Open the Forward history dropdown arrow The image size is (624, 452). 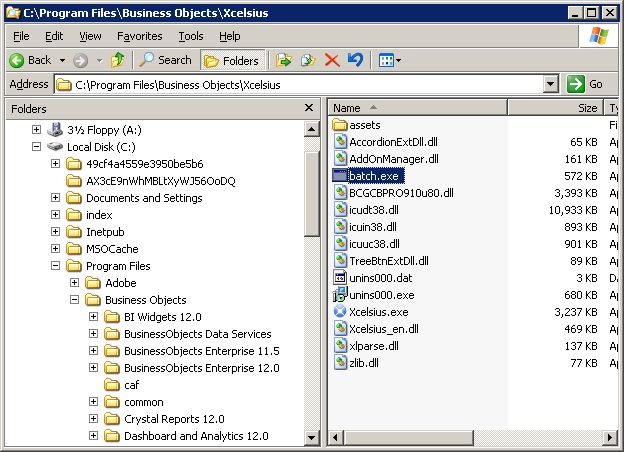(99, 60)
